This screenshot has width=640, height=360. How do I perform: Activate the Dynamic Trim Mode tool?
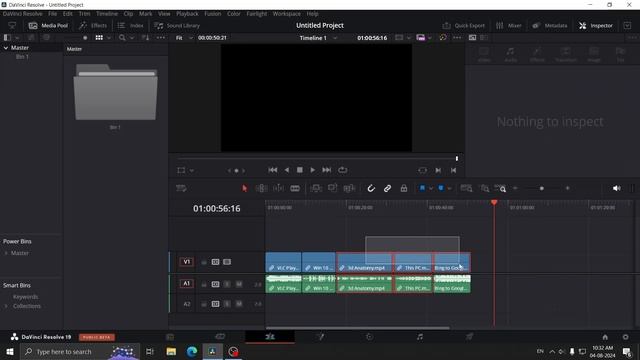point(278,188)
